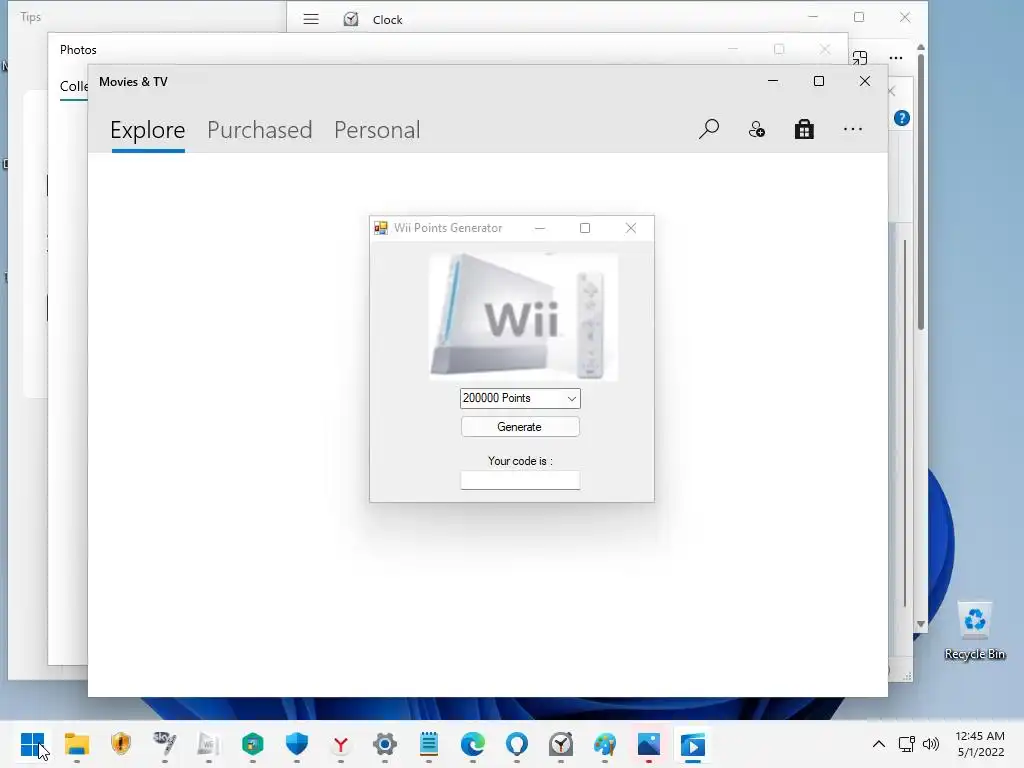The height and width of the screenshot is (768, 1024).
Task: Show hidden system tray icons
Action: point(879,744)
